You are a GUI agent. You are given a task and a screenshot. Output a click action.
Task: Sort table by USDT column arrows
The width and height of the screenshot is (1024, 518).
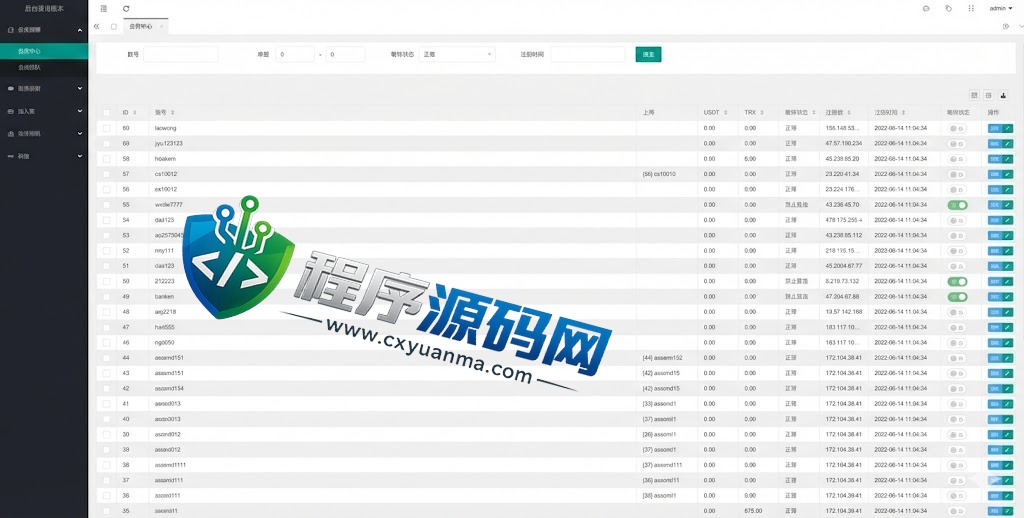coord(726,113)
